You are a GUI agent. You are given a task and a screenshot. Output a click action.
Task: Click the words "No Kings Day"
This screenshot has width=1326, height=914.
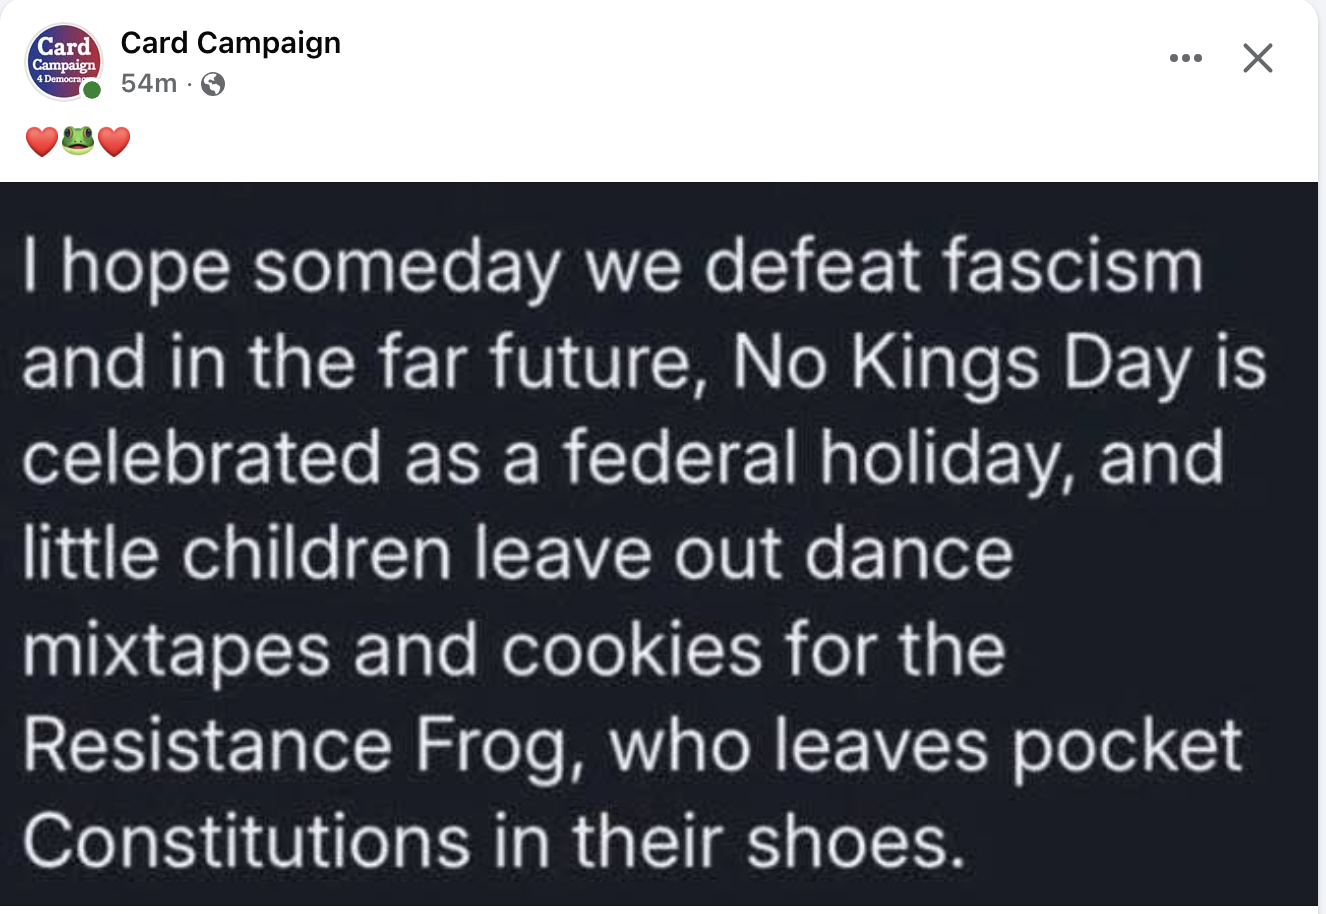point(963,363)
